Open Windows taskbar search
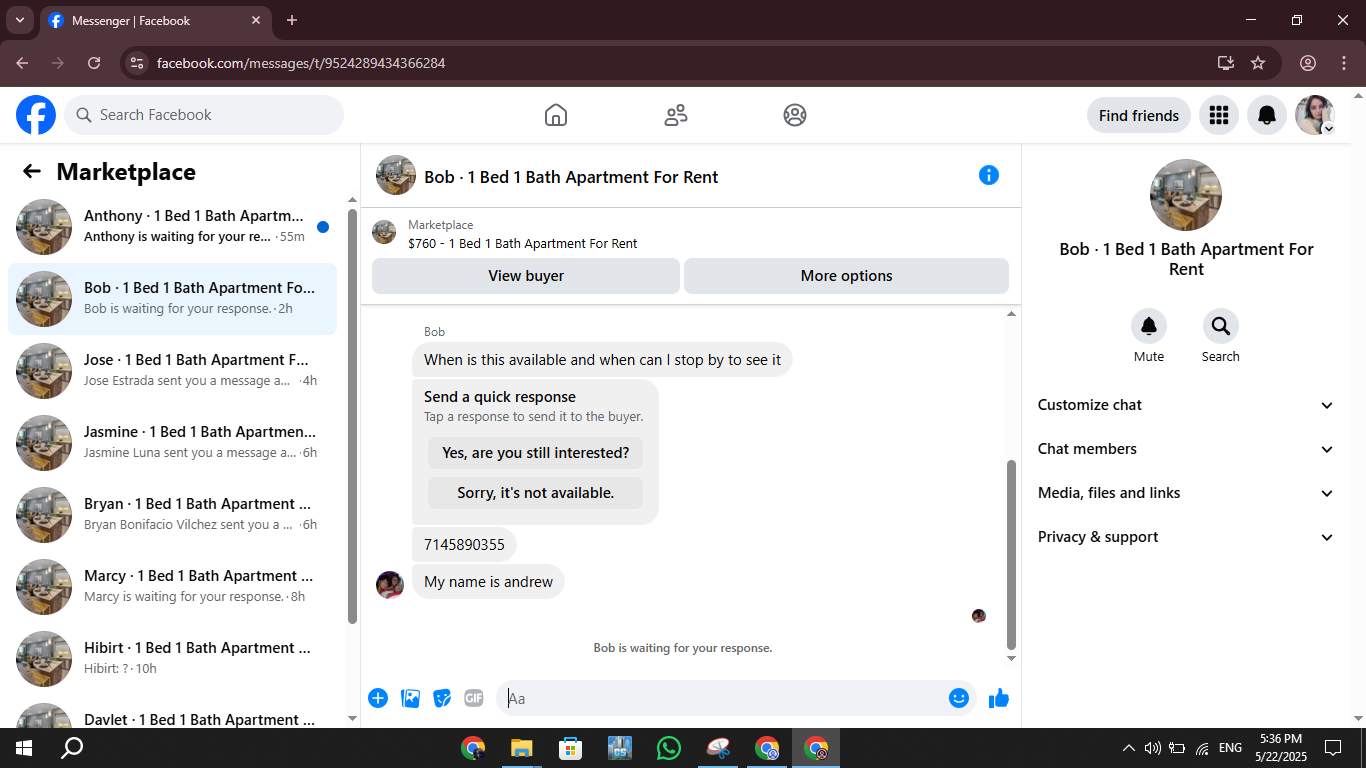 (x=72, y=748)
